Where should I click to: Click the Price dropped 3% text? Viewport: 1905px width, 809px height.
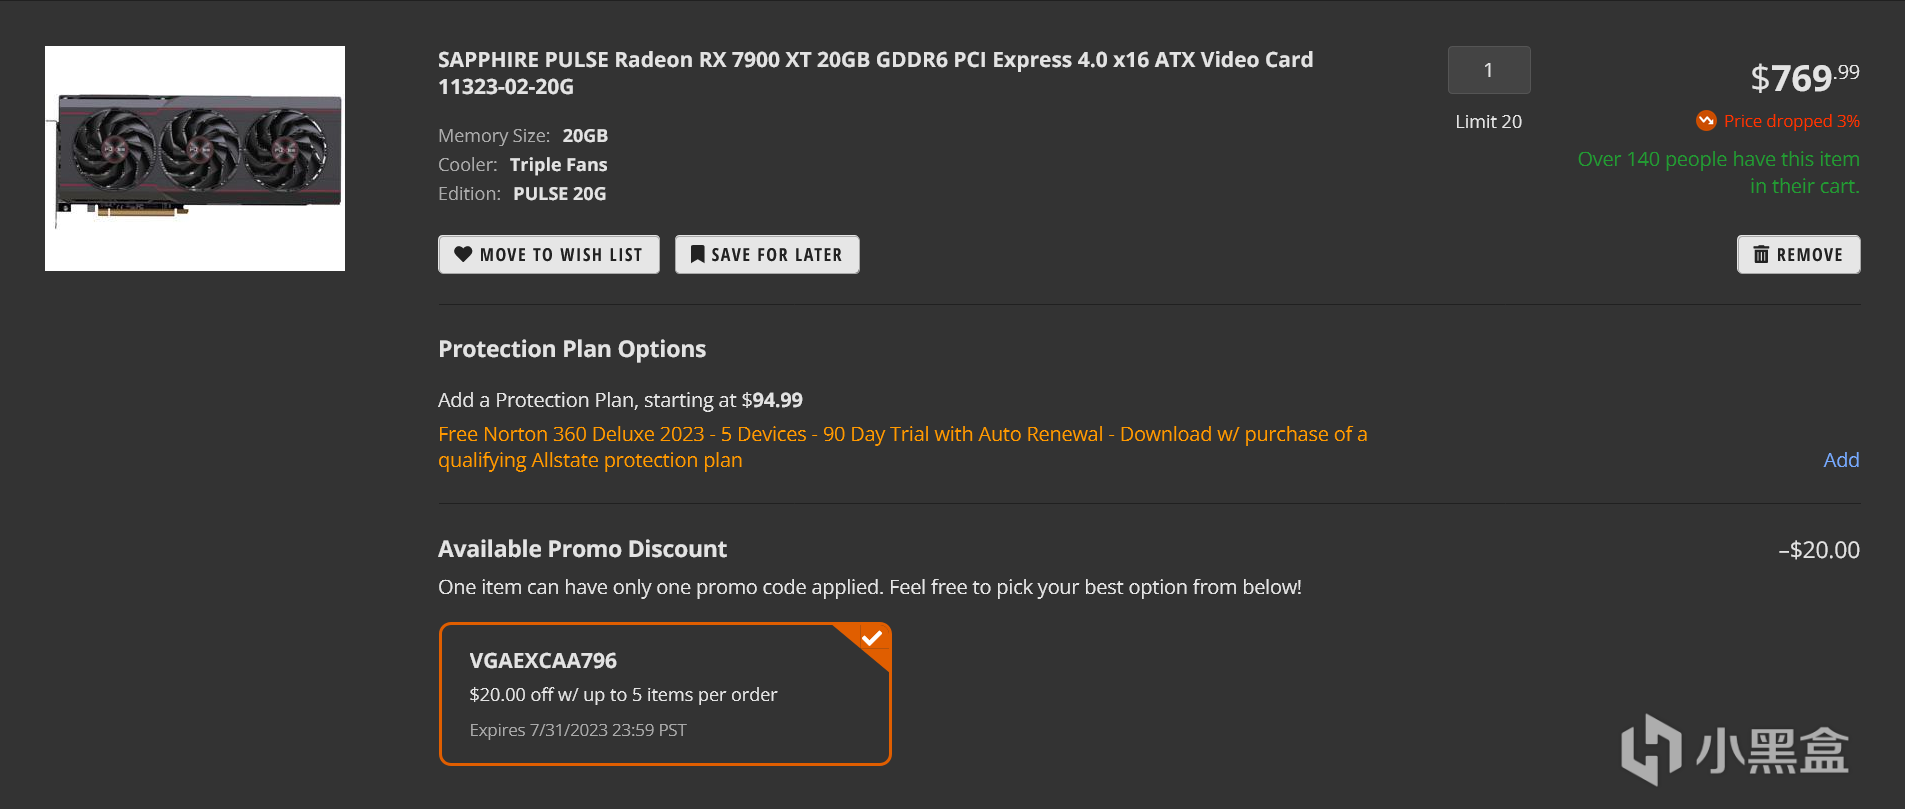tap(1791, 121)
